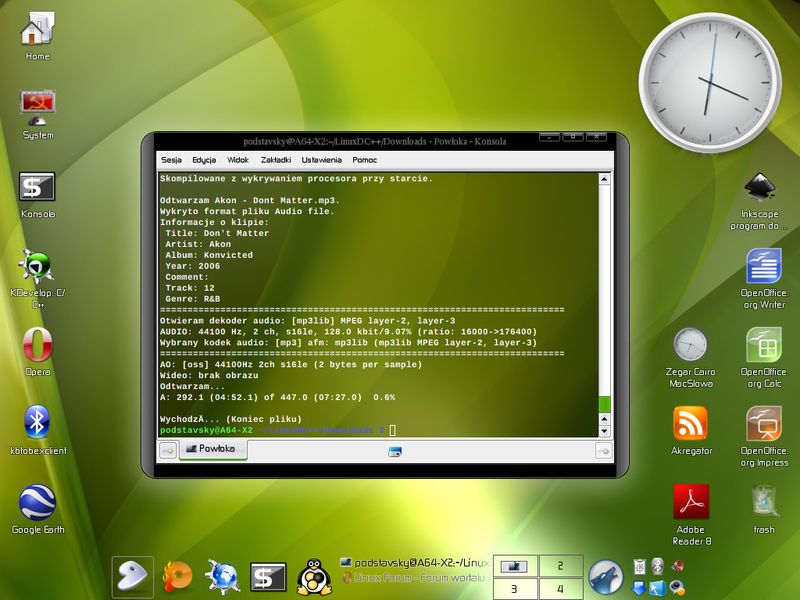Switch to virtual desktop 3 in pager
Screen dimensions: 800x600
point(515,589)
